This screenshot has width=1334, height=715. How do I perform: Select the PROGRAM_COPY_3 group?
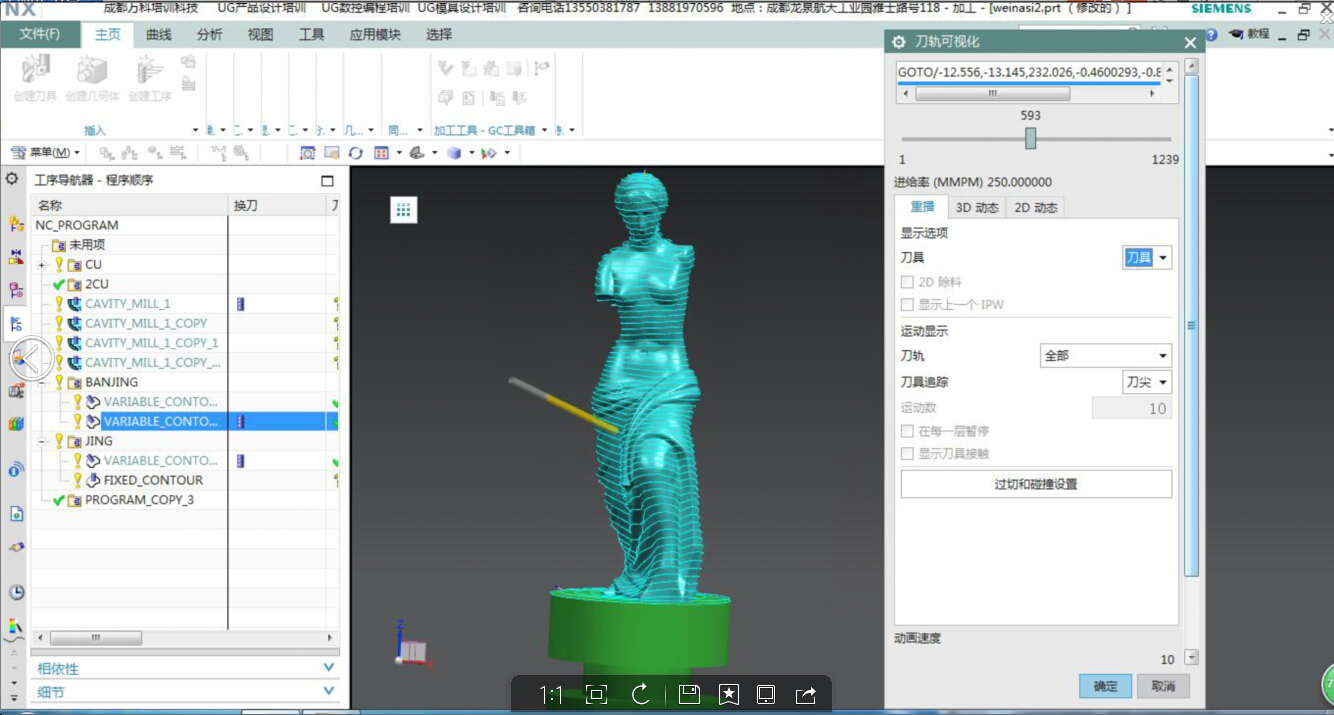pos(139,500)
